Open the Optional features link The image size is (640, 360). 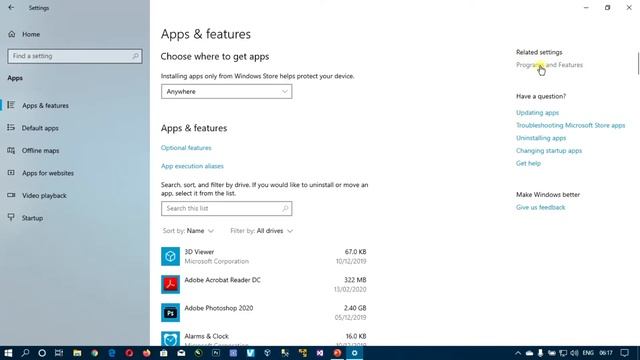pyautogui.click(x=186, y=148)
